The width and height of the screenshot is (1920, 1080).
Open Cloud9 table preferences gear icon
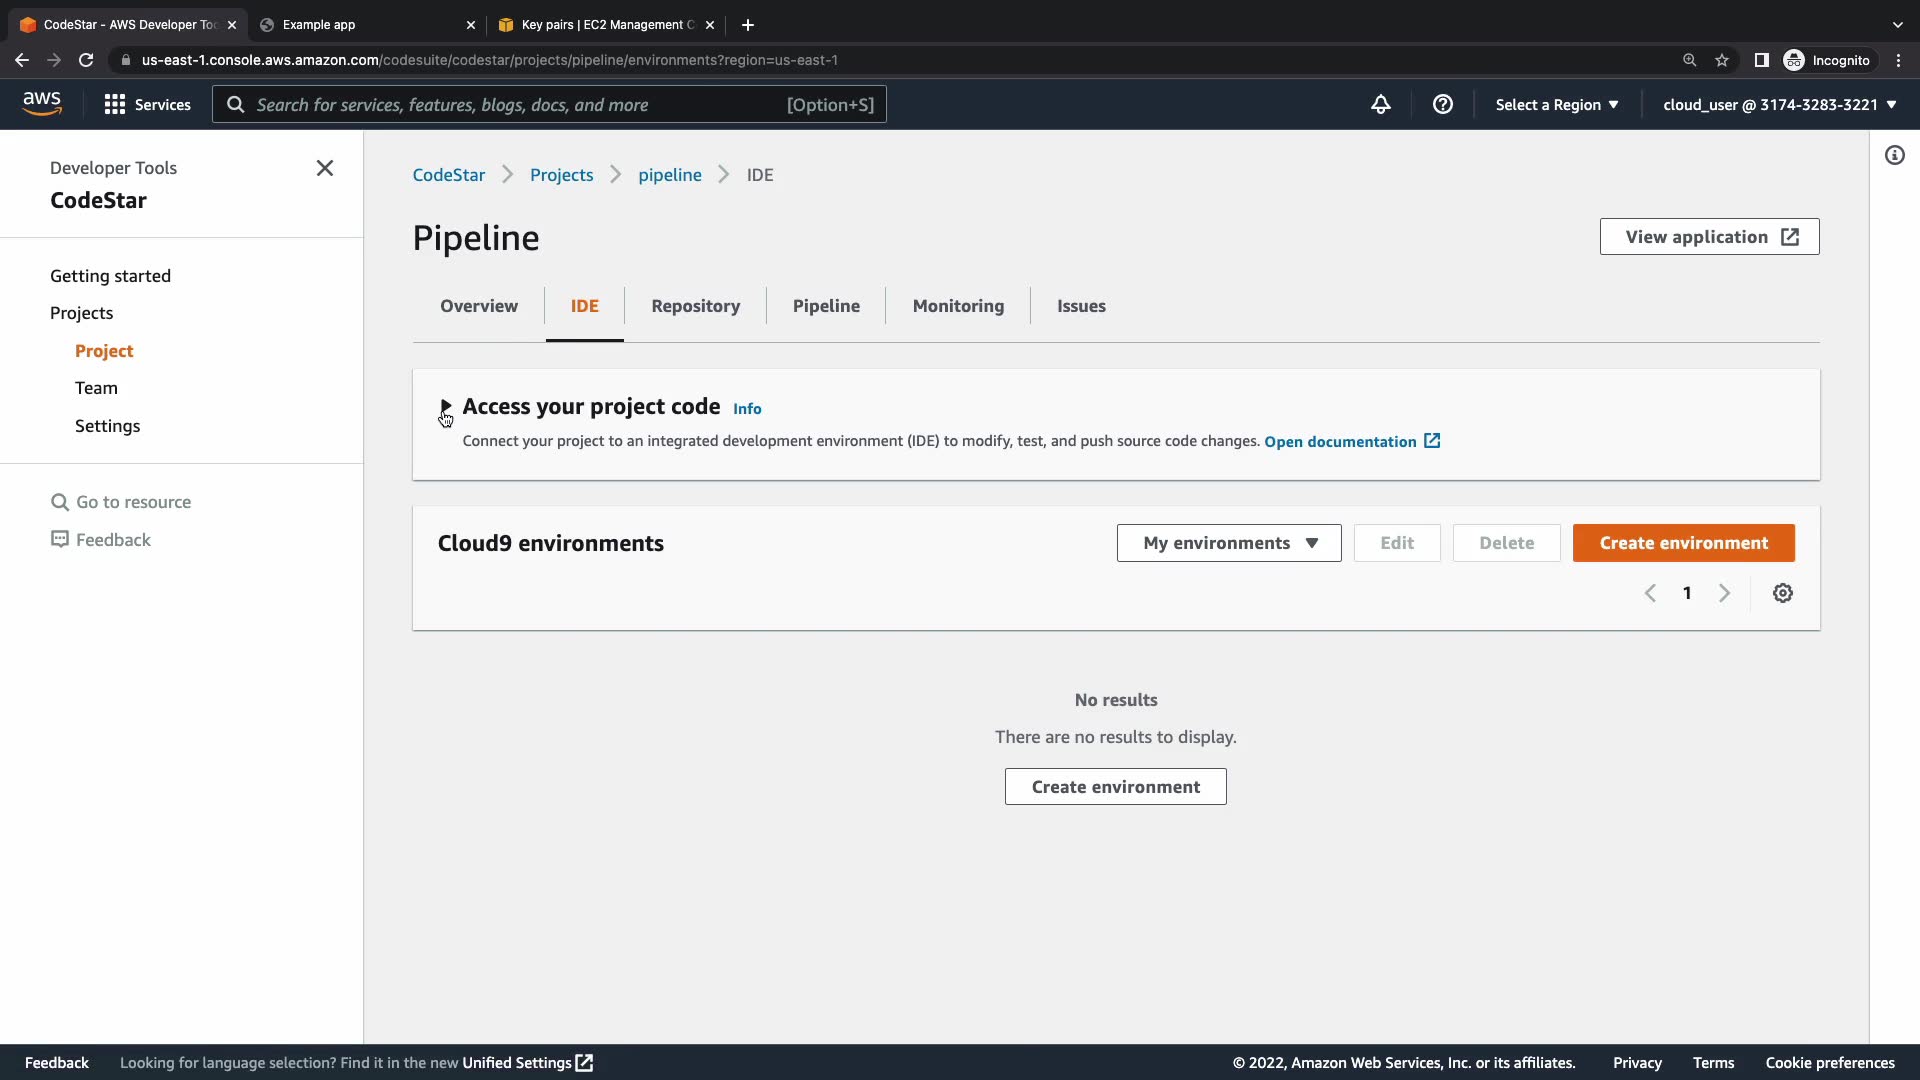click(x=1782, y=593)
